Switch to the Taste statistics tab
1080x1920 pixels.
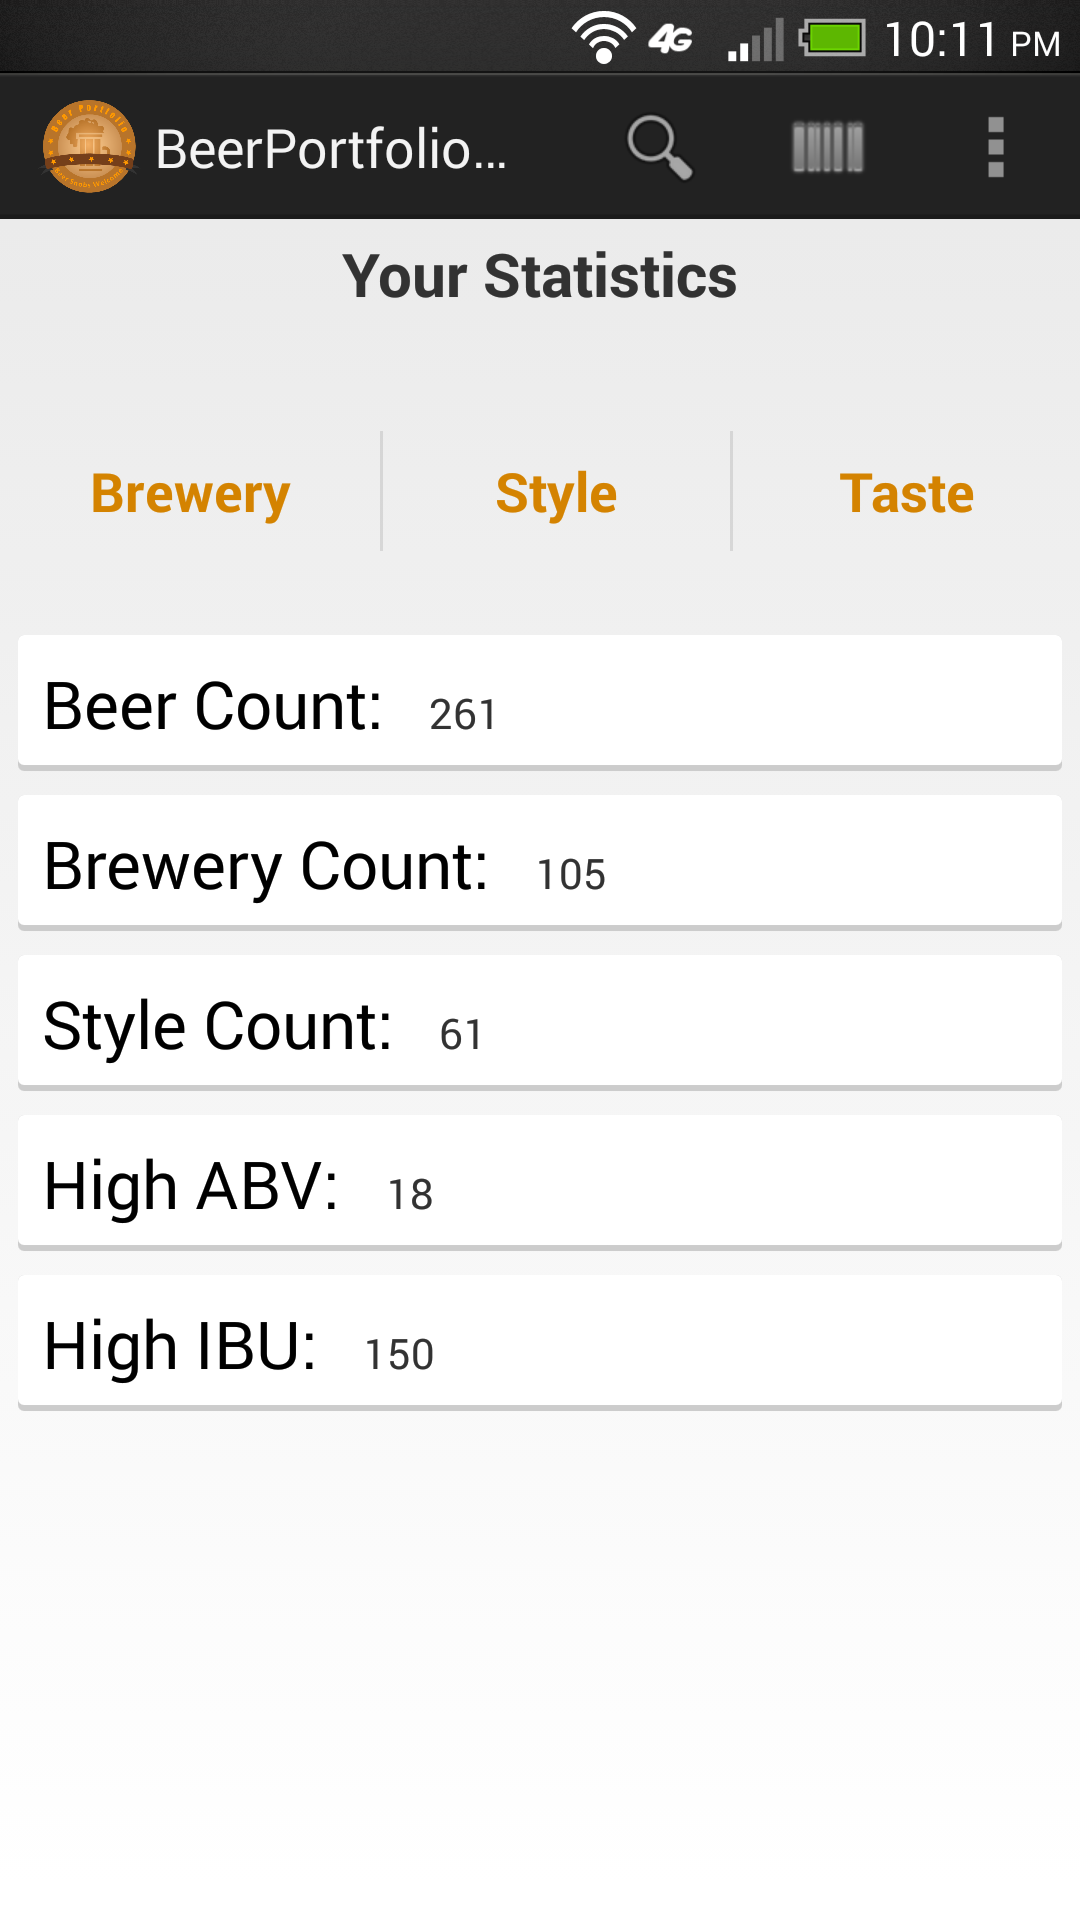tap(906, 493)
